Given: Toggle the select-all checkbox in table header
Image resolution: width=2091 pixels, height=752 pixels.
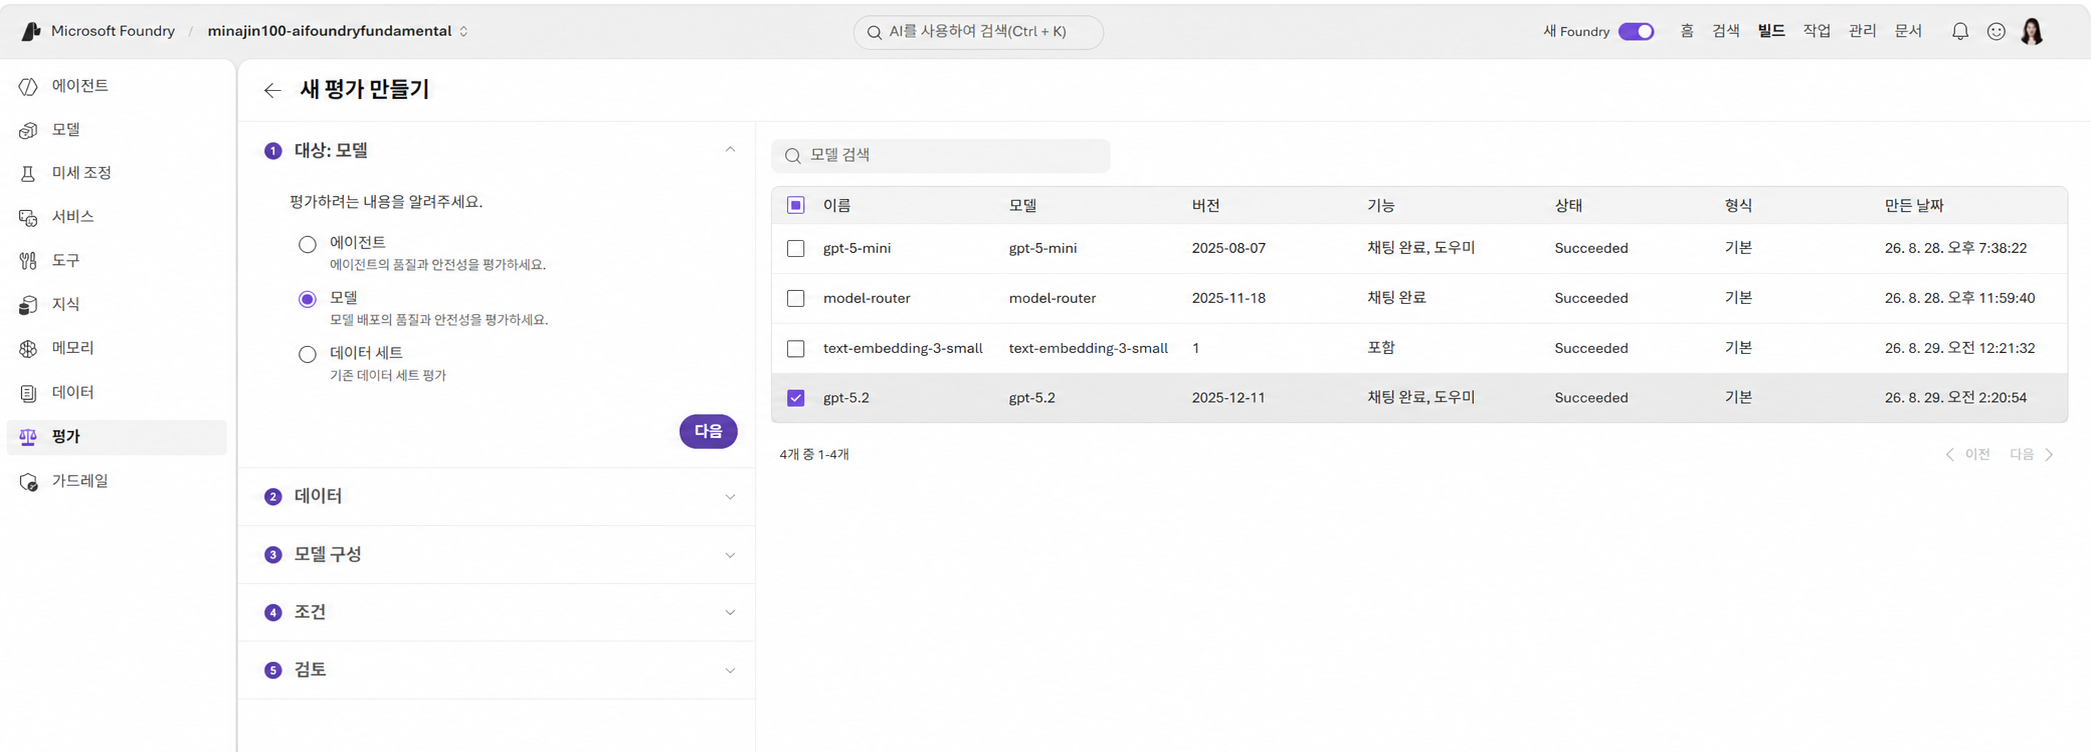Looking at the screenshot, I should pyautogui.click(x=796, y=205).
